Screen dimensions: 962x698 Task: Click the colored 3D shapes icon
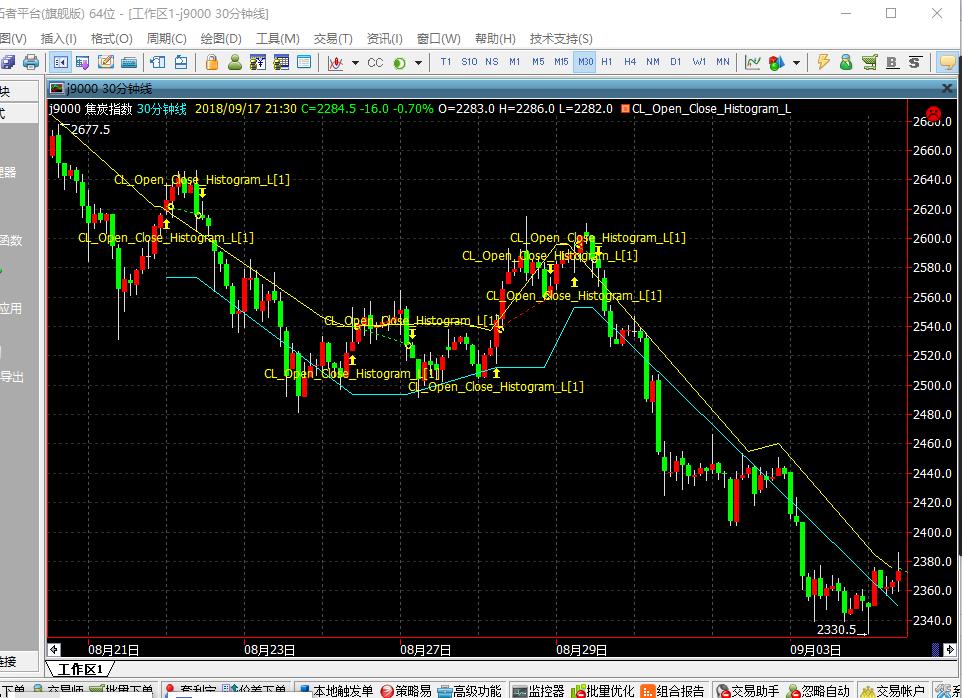pyautogui.click(x=776, y=63)
